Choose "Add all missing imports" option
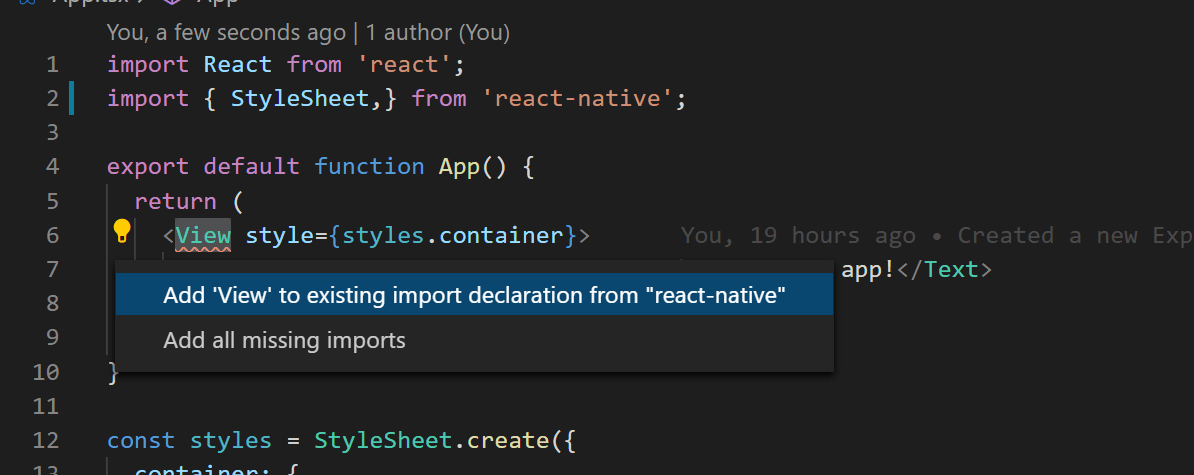 474,340
